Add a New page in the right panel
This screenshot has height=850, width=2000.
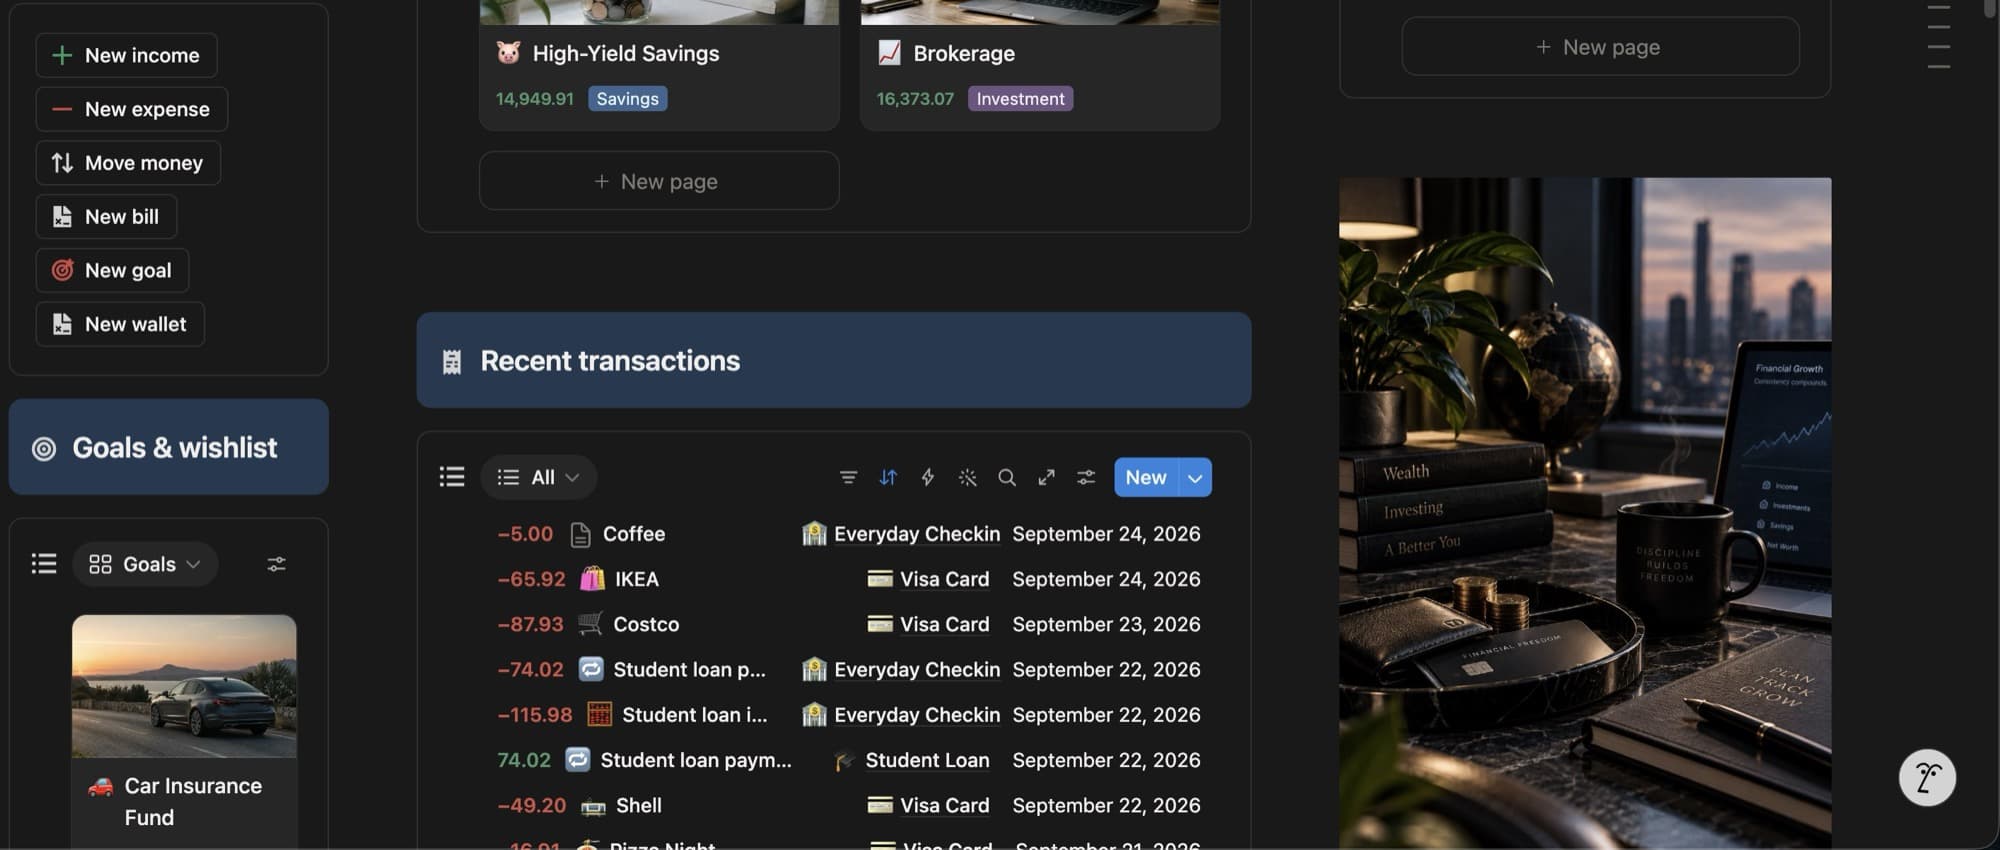(x=1600, y=47)
